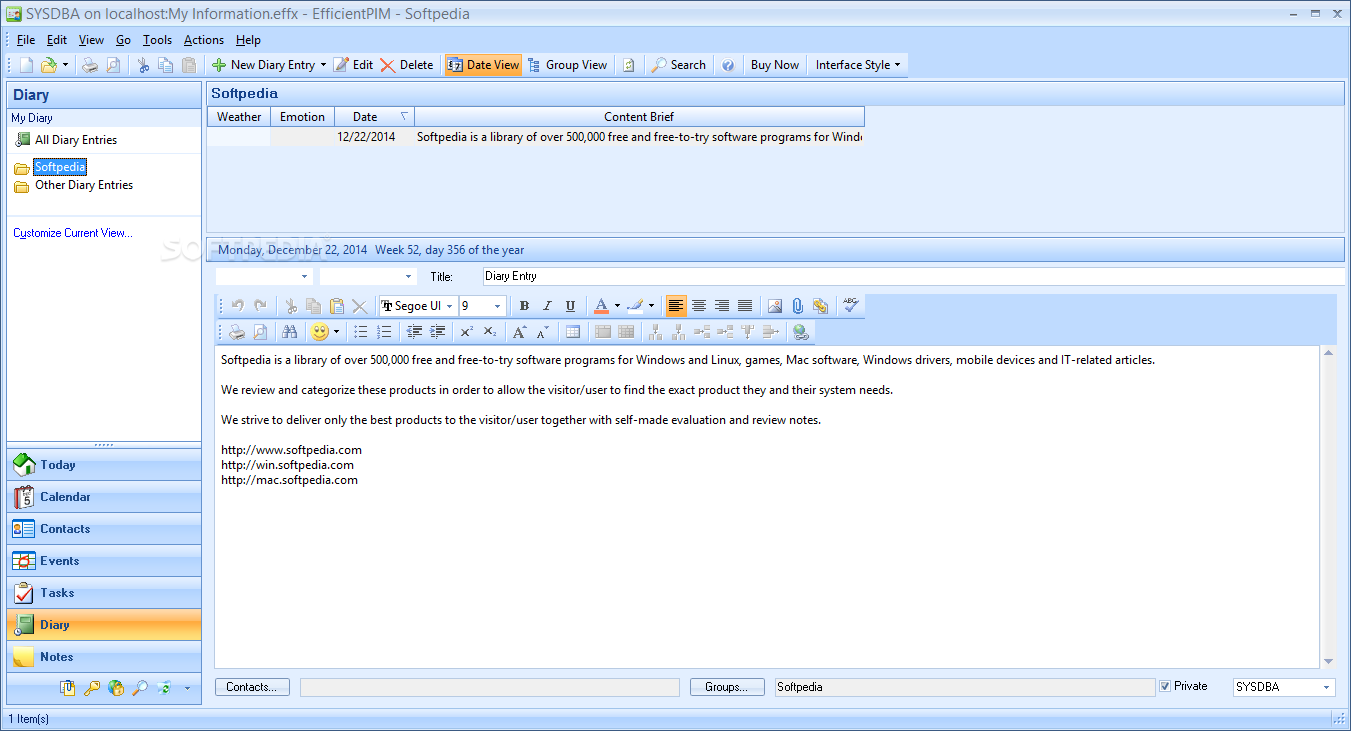Screen dimensions: 1351x731
Task: Open the Actions menu
Action: tap(204, 40)
